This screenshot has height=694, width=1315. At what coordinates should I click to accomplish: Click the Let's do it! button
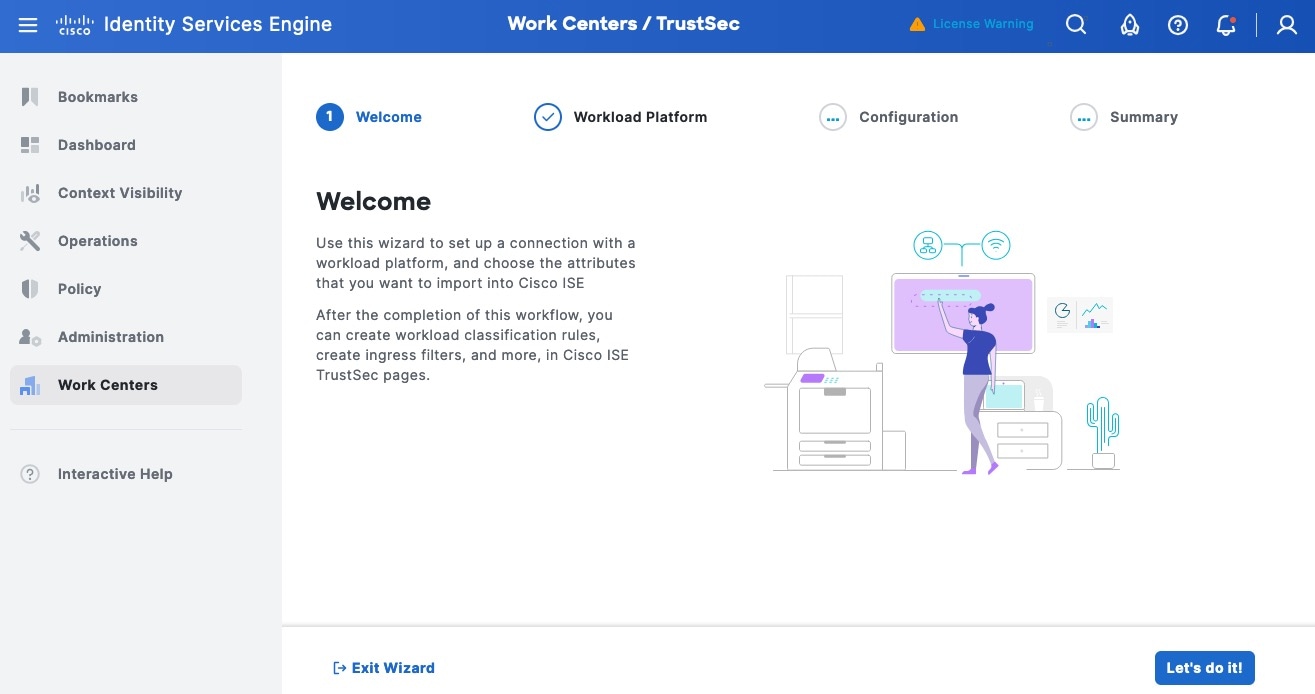click(x=1204, y=668)
